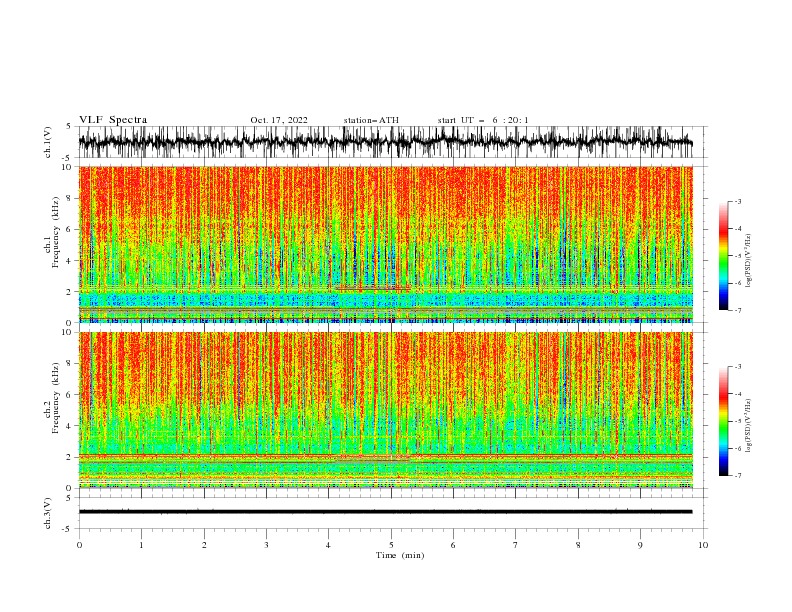Click the "ch.3(V)" axis label
The height and width of the screenshot is (612, 792).
(48, 513)
